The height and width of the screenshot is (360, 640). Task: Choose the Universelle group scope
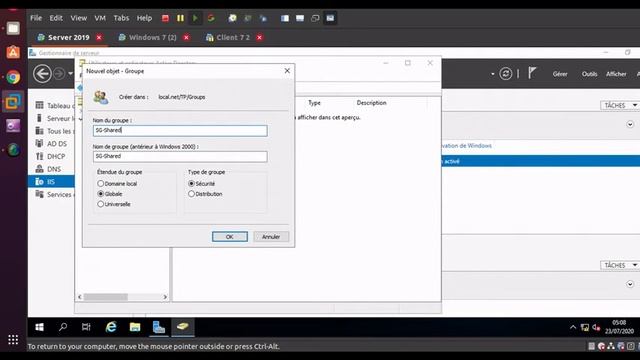pyautogui.click(x=114, y=204)
